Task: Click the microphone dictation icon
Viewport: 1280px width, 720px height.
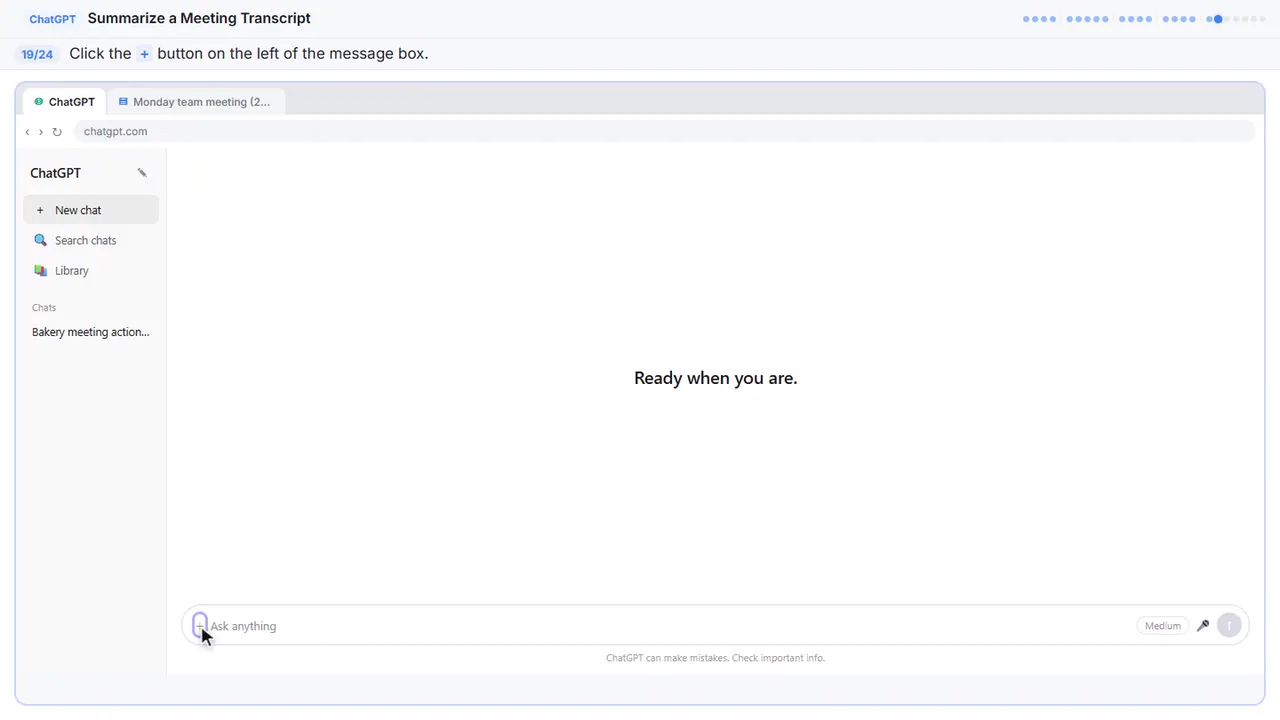Action: (x=1203, y=626)
